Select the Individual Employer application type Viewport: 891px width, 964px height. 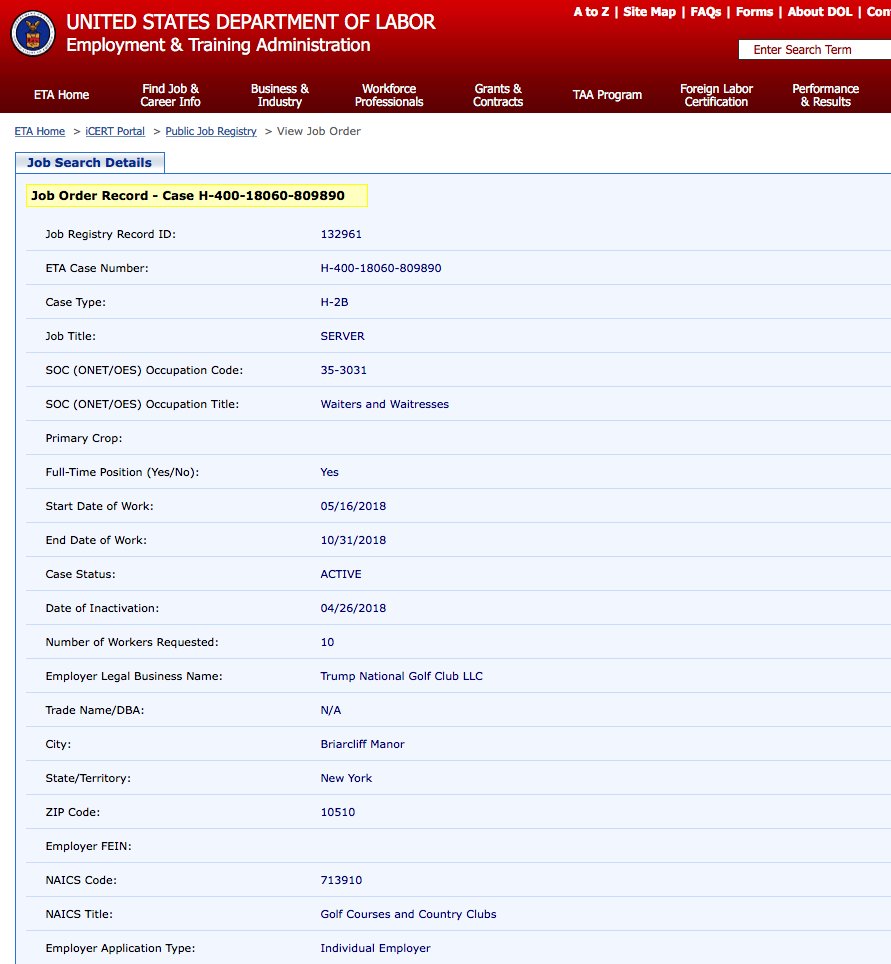375,948
